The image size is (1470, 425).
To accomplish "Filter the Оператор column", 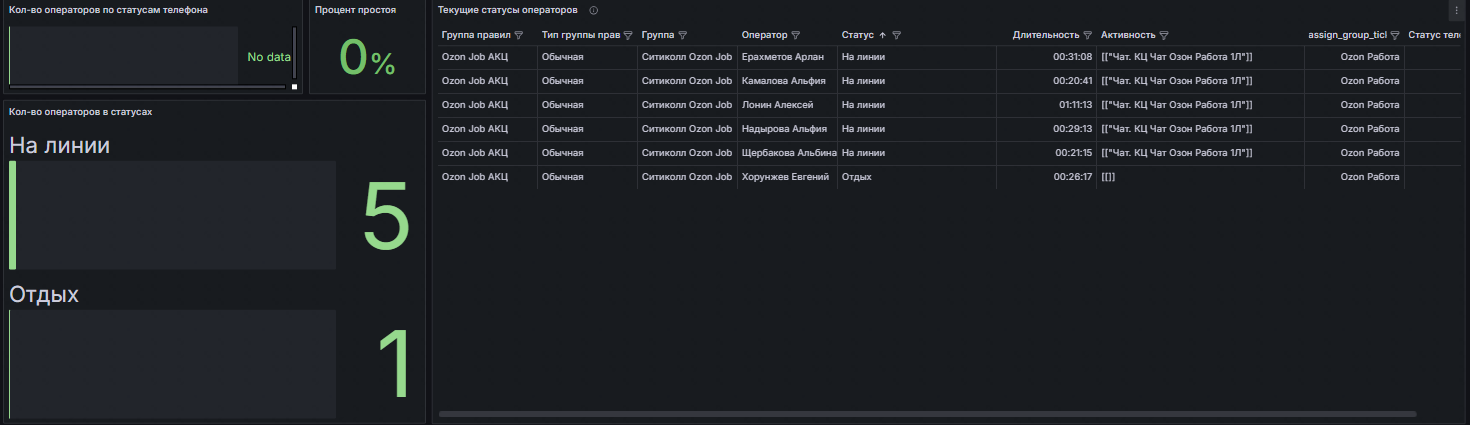I will (795, 35).
